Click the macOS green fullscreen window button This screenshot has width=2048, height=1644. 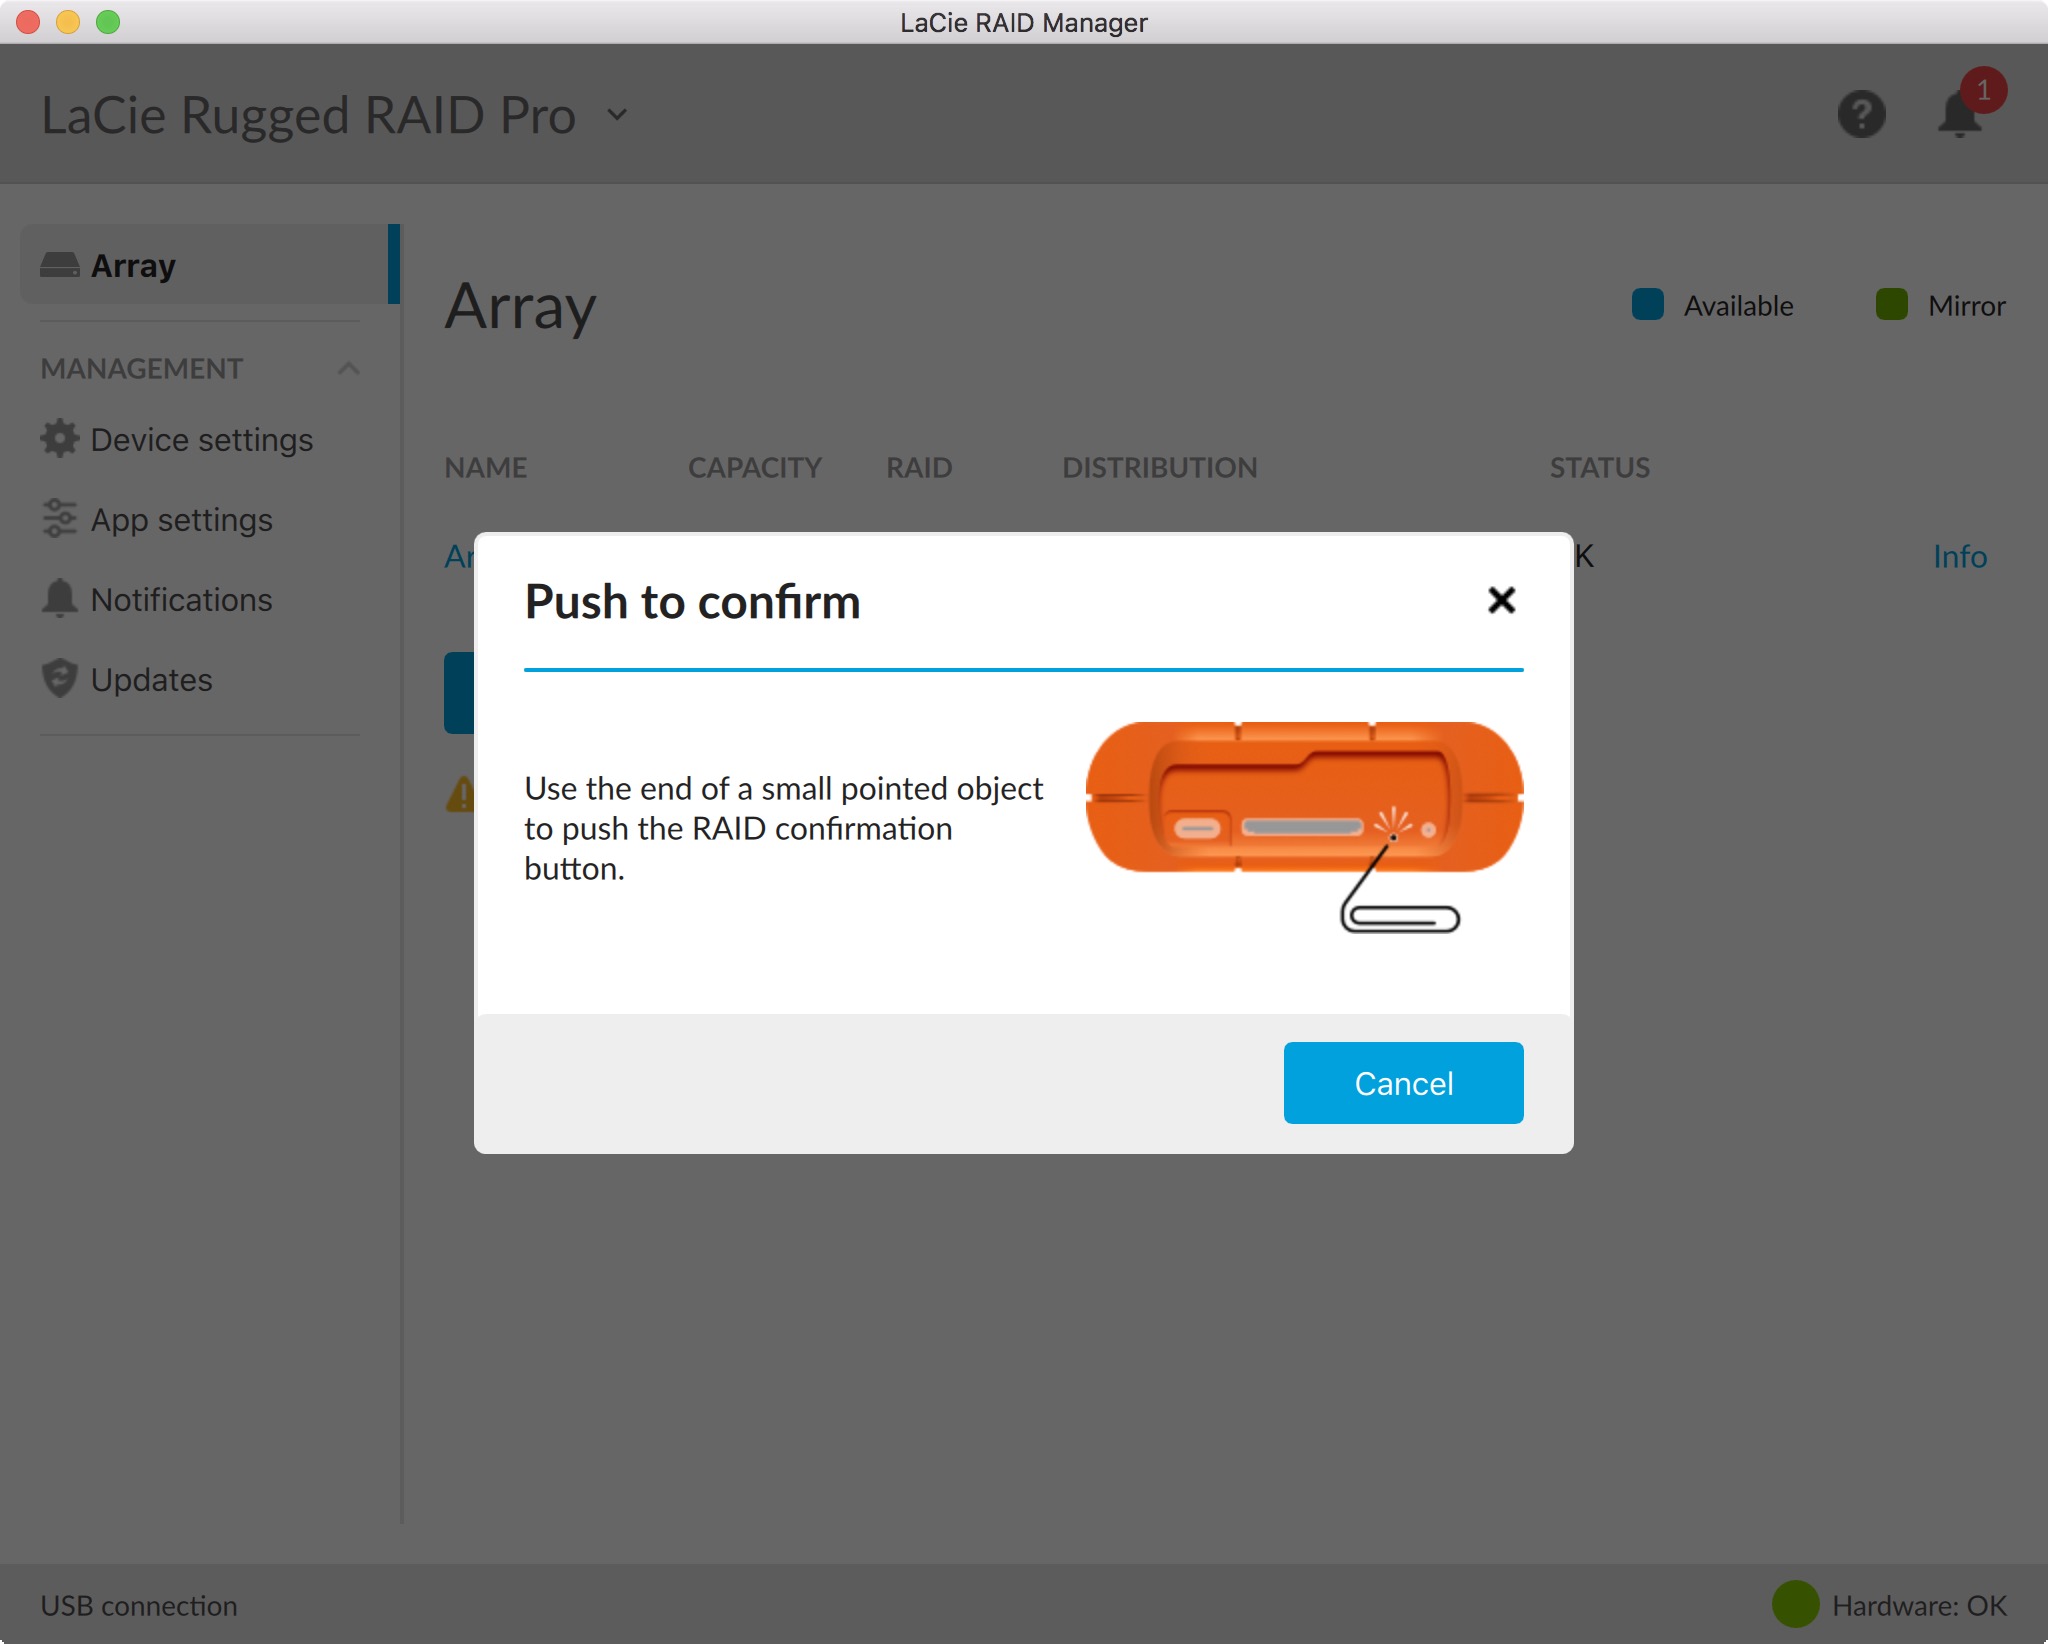coord(108,22)
